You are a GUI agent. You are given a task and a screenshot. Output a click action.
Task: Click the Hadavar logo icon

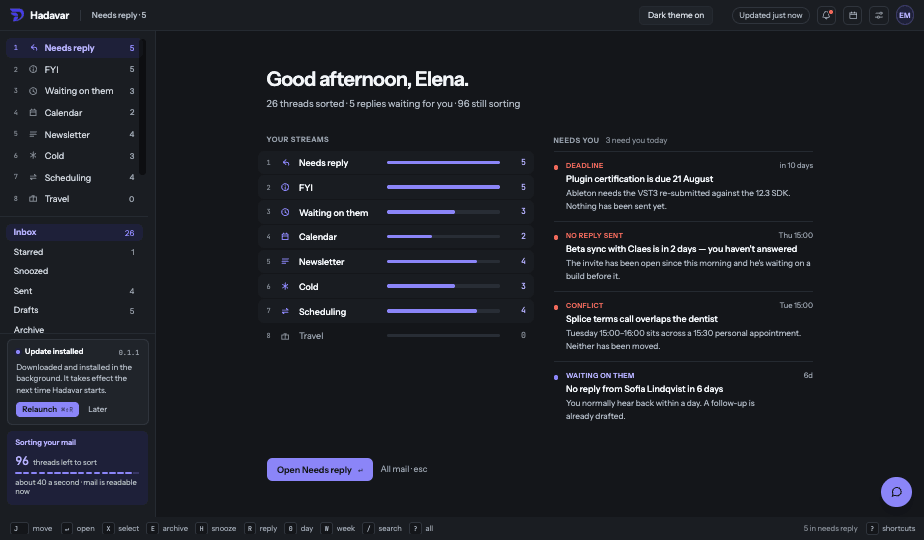coord(16,15)
